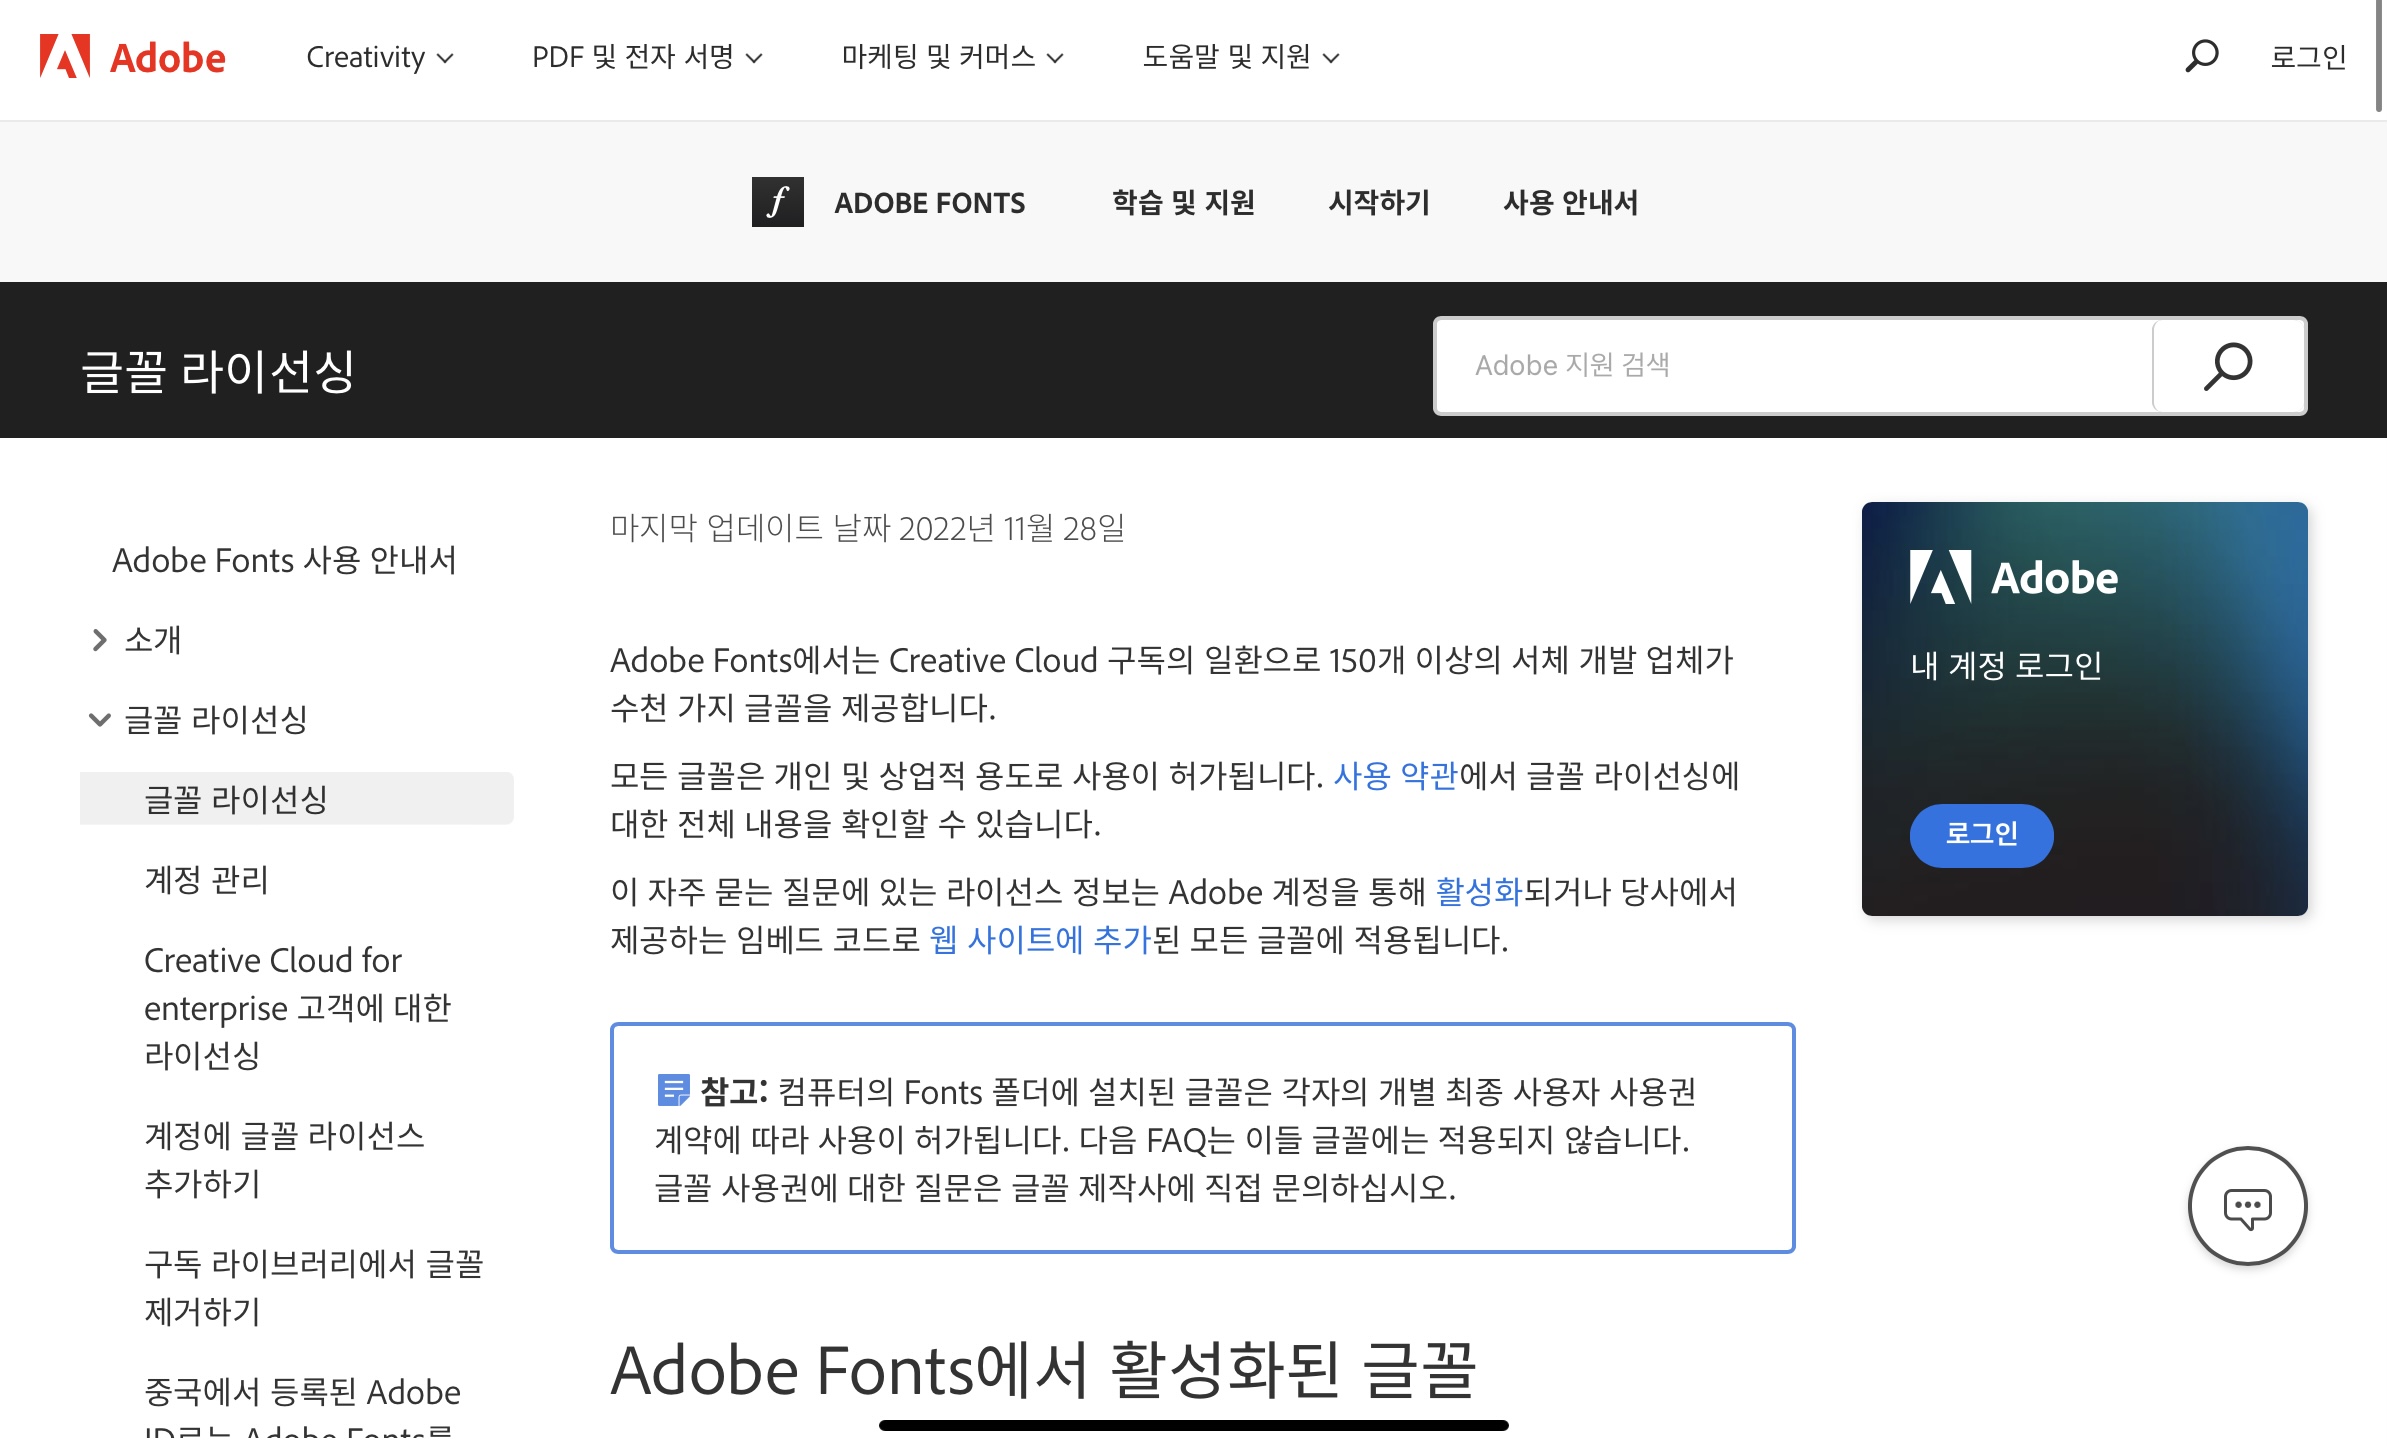Screen dimensions: 2387x1446
Task: Focus the Adobe 지원 검색 input field
Action: 1794,366
